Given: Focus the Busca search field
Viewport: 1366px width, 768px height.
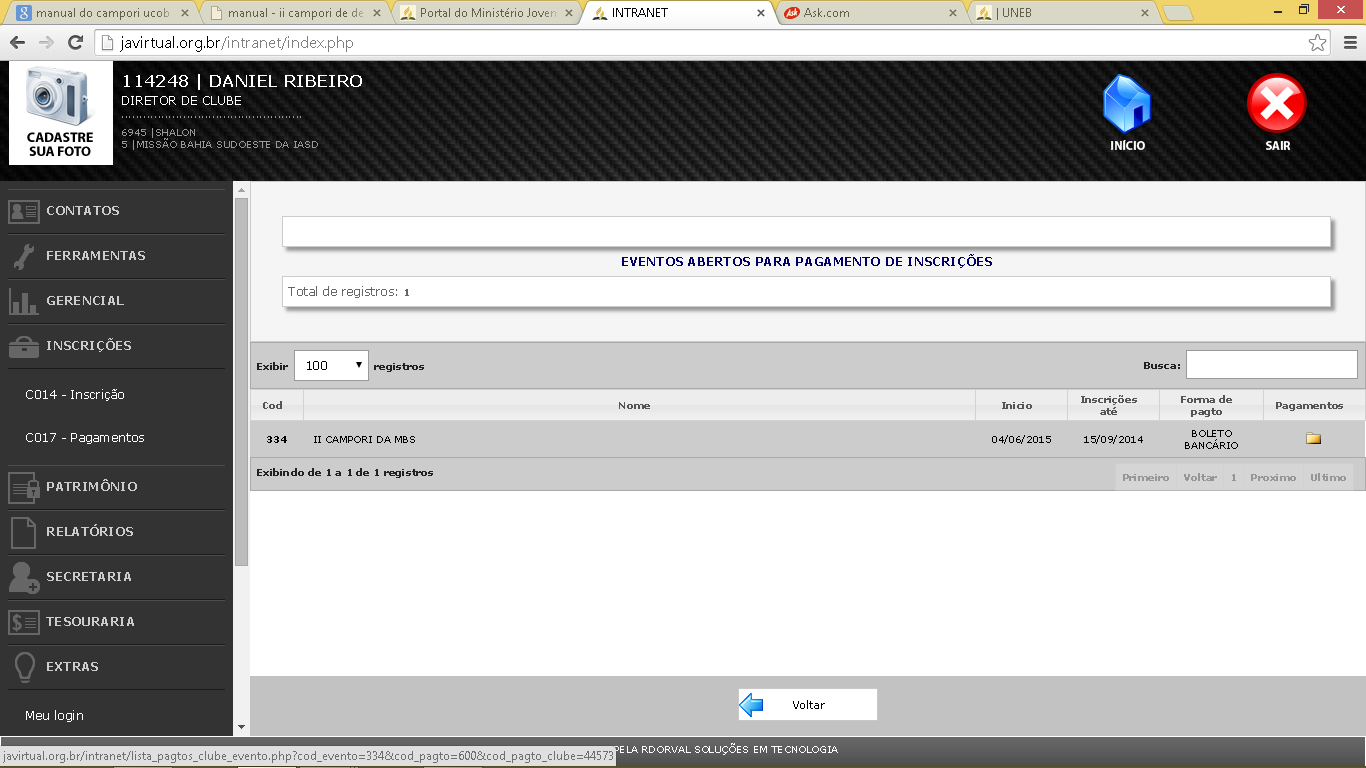Looking at the screenshot, I should click(x=1271, y=365).
